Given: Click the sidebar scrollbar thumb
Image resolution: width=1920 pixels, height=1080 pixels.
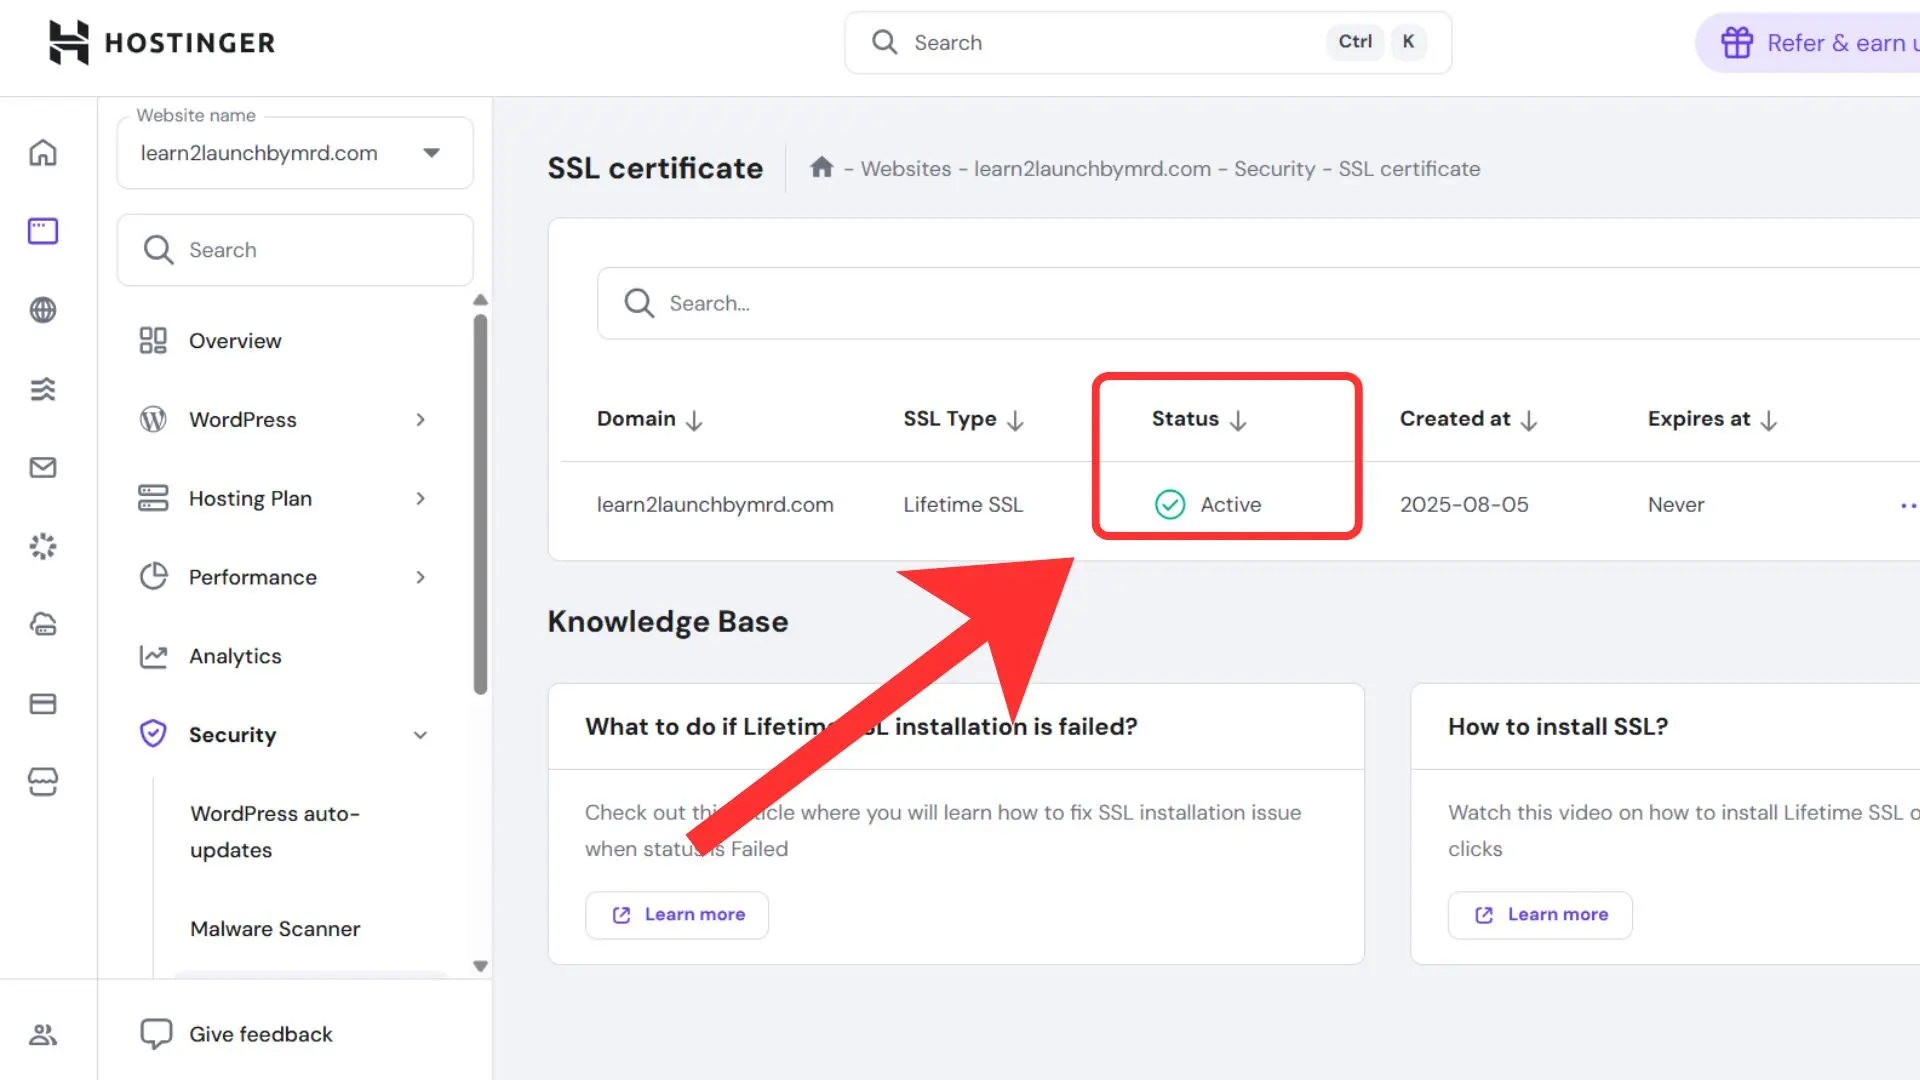Looking at the screenshot, I should [x=480, y=504].
